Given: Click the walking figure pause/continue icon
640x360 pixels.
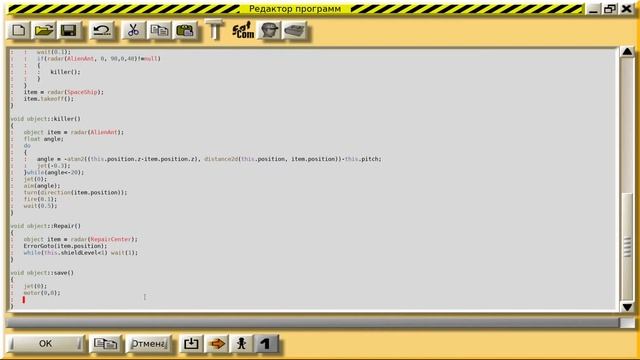Looking at the screenshot, I should click(x=241, y=344).
